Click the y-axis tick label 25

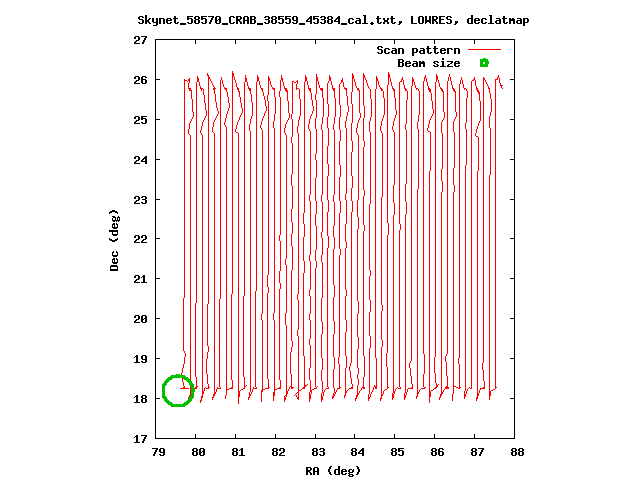coord(140,120)
